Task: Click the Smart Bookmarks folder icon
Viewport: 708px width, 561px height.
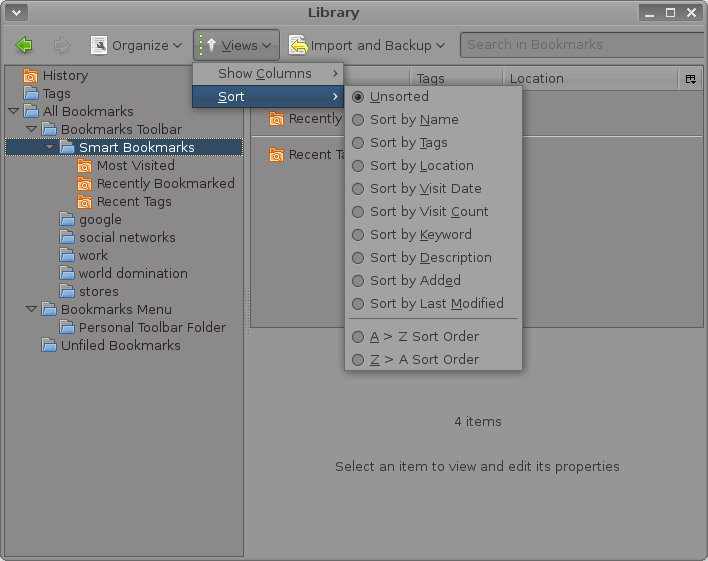Action: pos(67,147)
